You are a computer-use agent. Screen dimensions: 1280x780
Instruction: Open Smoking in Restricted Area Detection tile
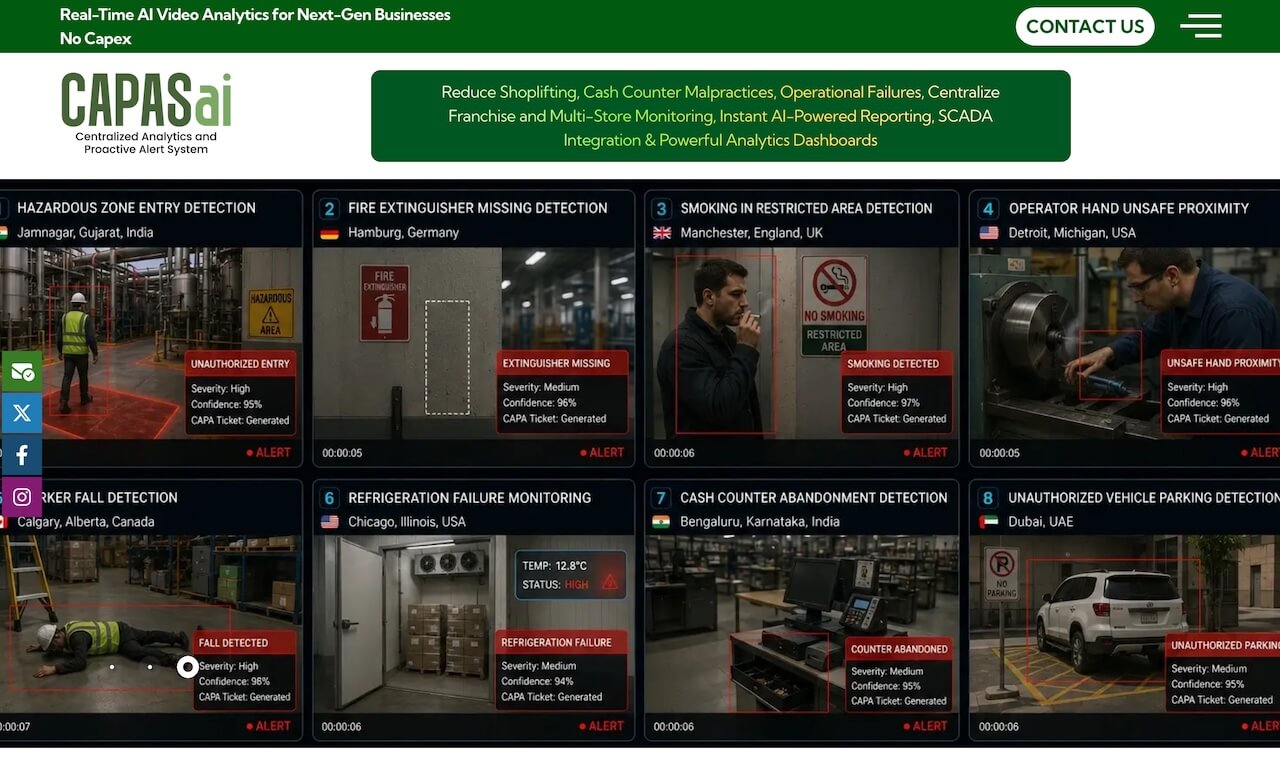802,329
